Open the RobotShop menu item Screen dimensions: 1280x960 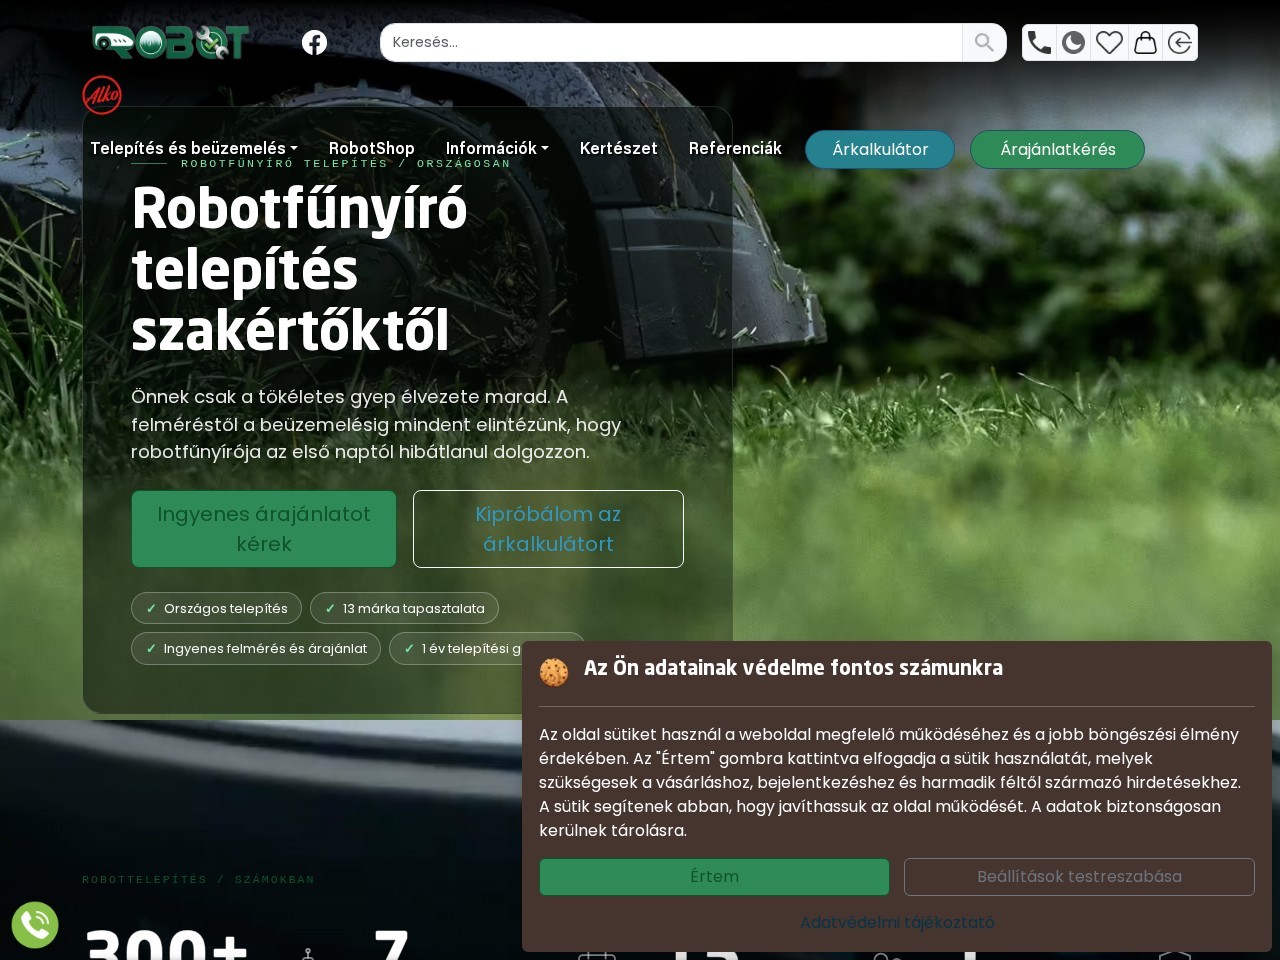click(371, 148)
